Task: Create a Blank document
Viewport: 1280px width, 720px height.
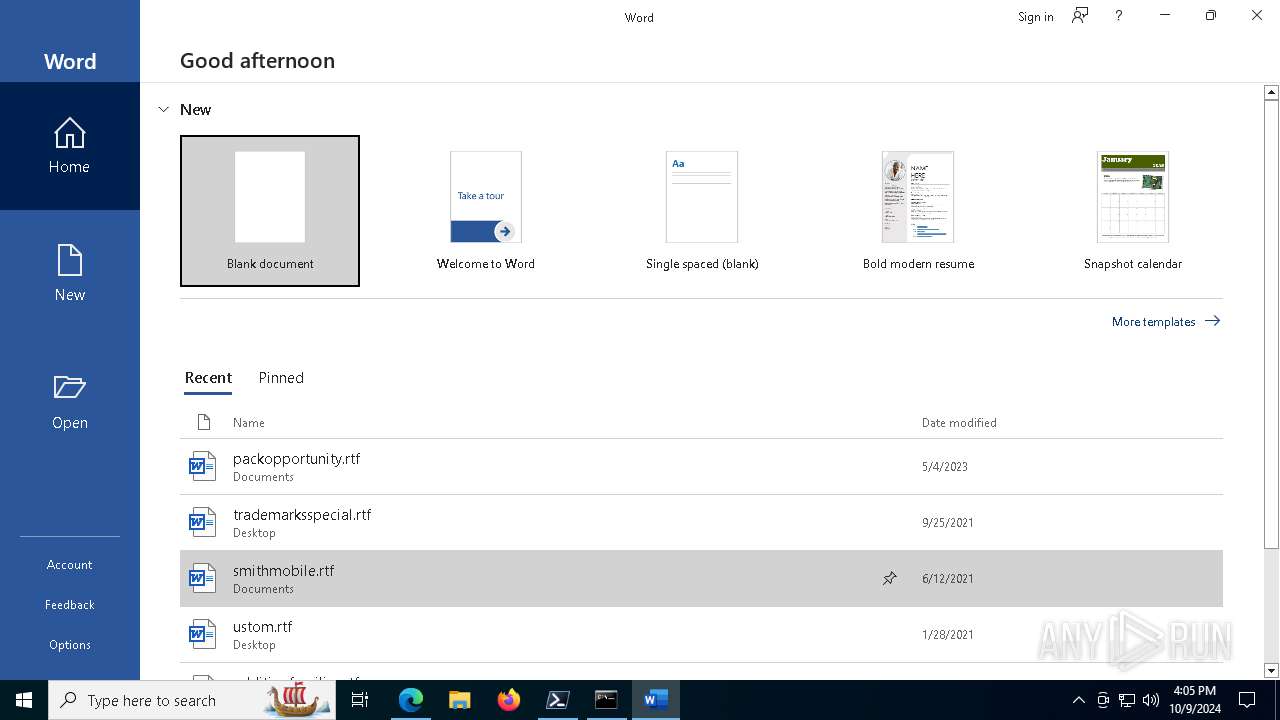Action: (270, 211)
